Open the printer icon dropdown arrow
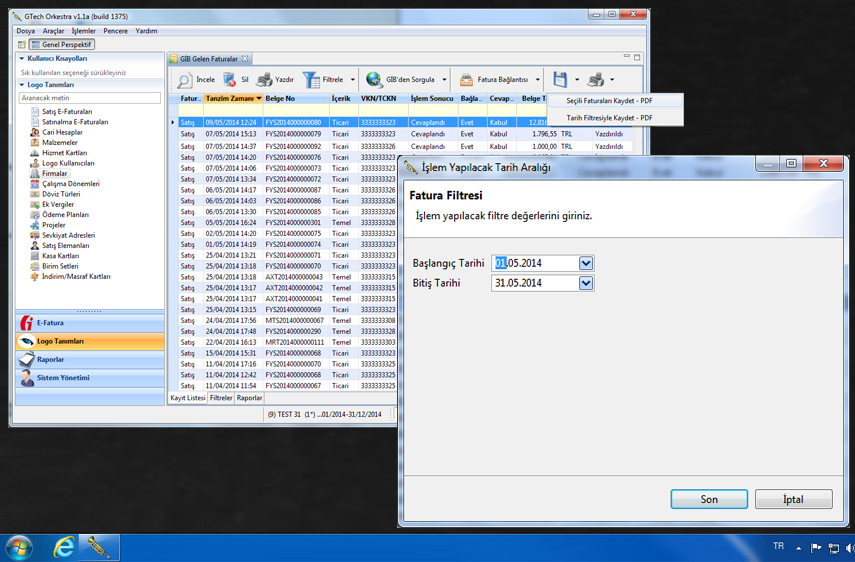Screen dimensions: 855x562 (x=612, y=80)
